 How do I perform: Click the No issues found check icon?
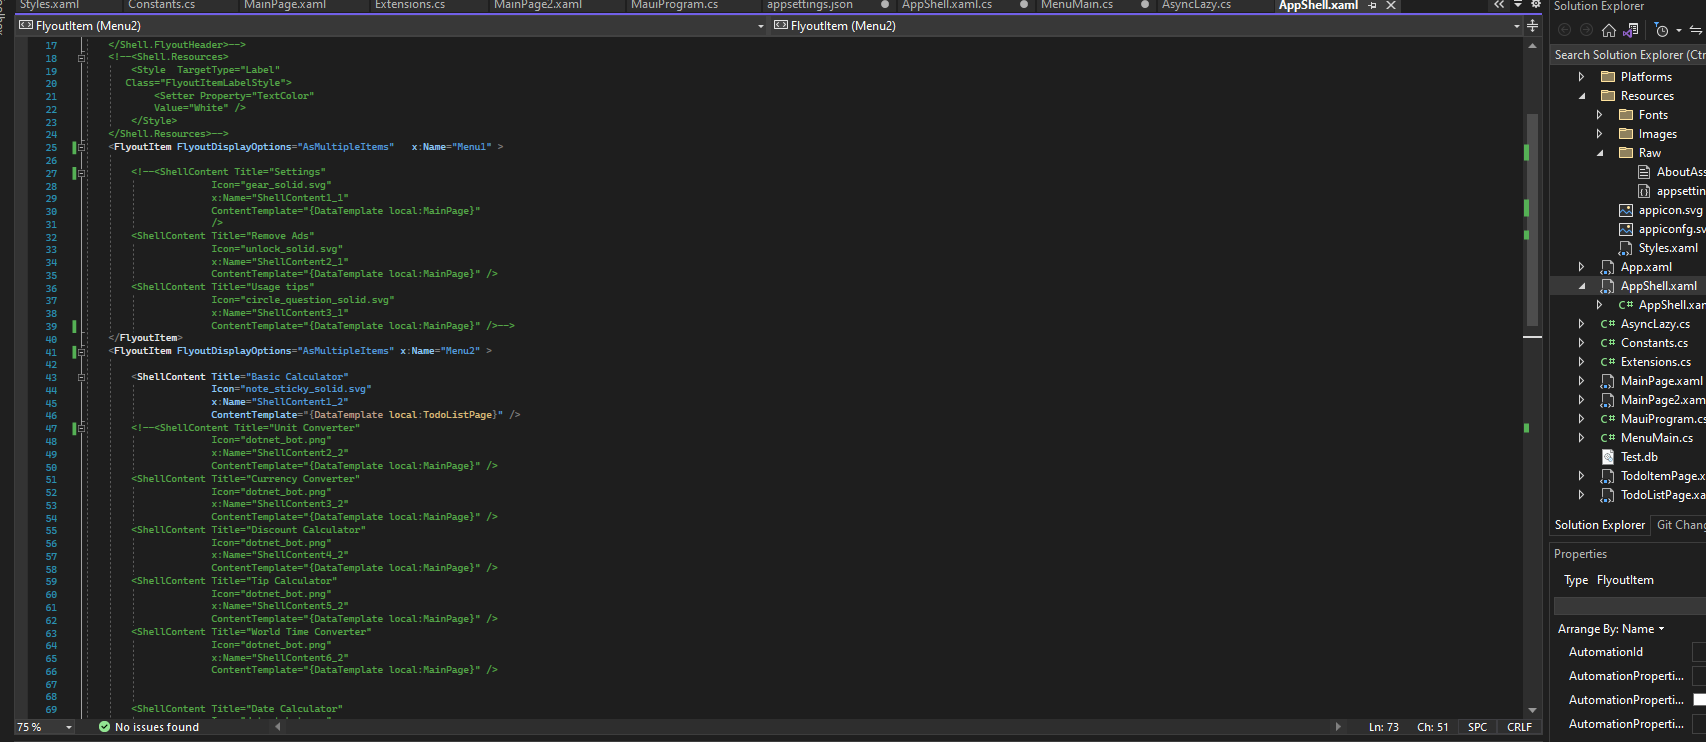pyautogui.click(x=104, y=727)
